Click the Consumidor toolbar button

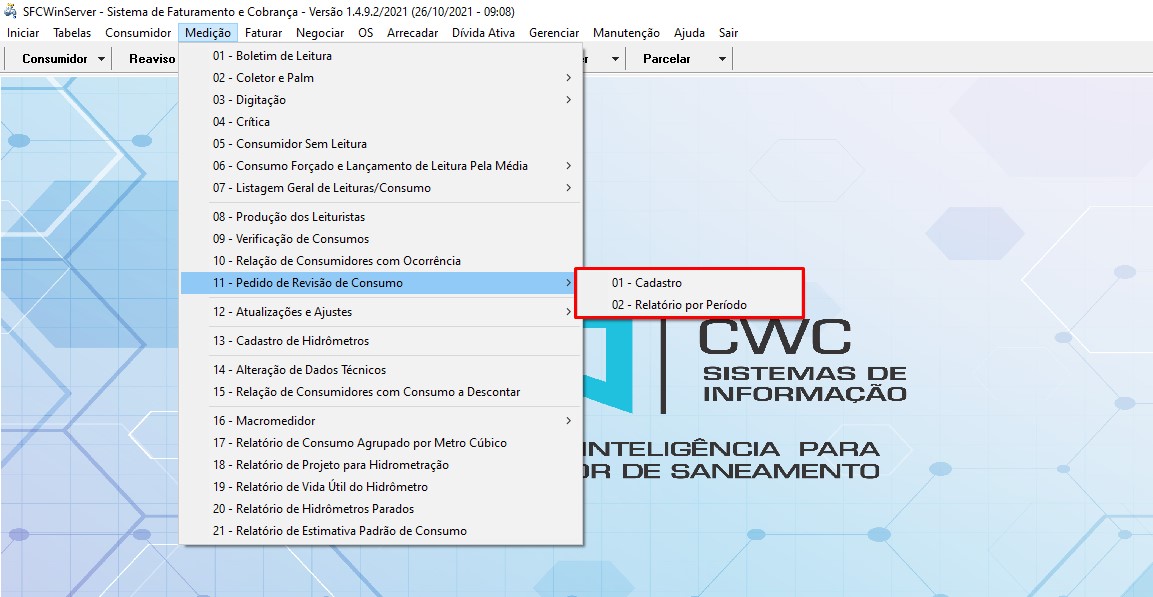[55, 59]
